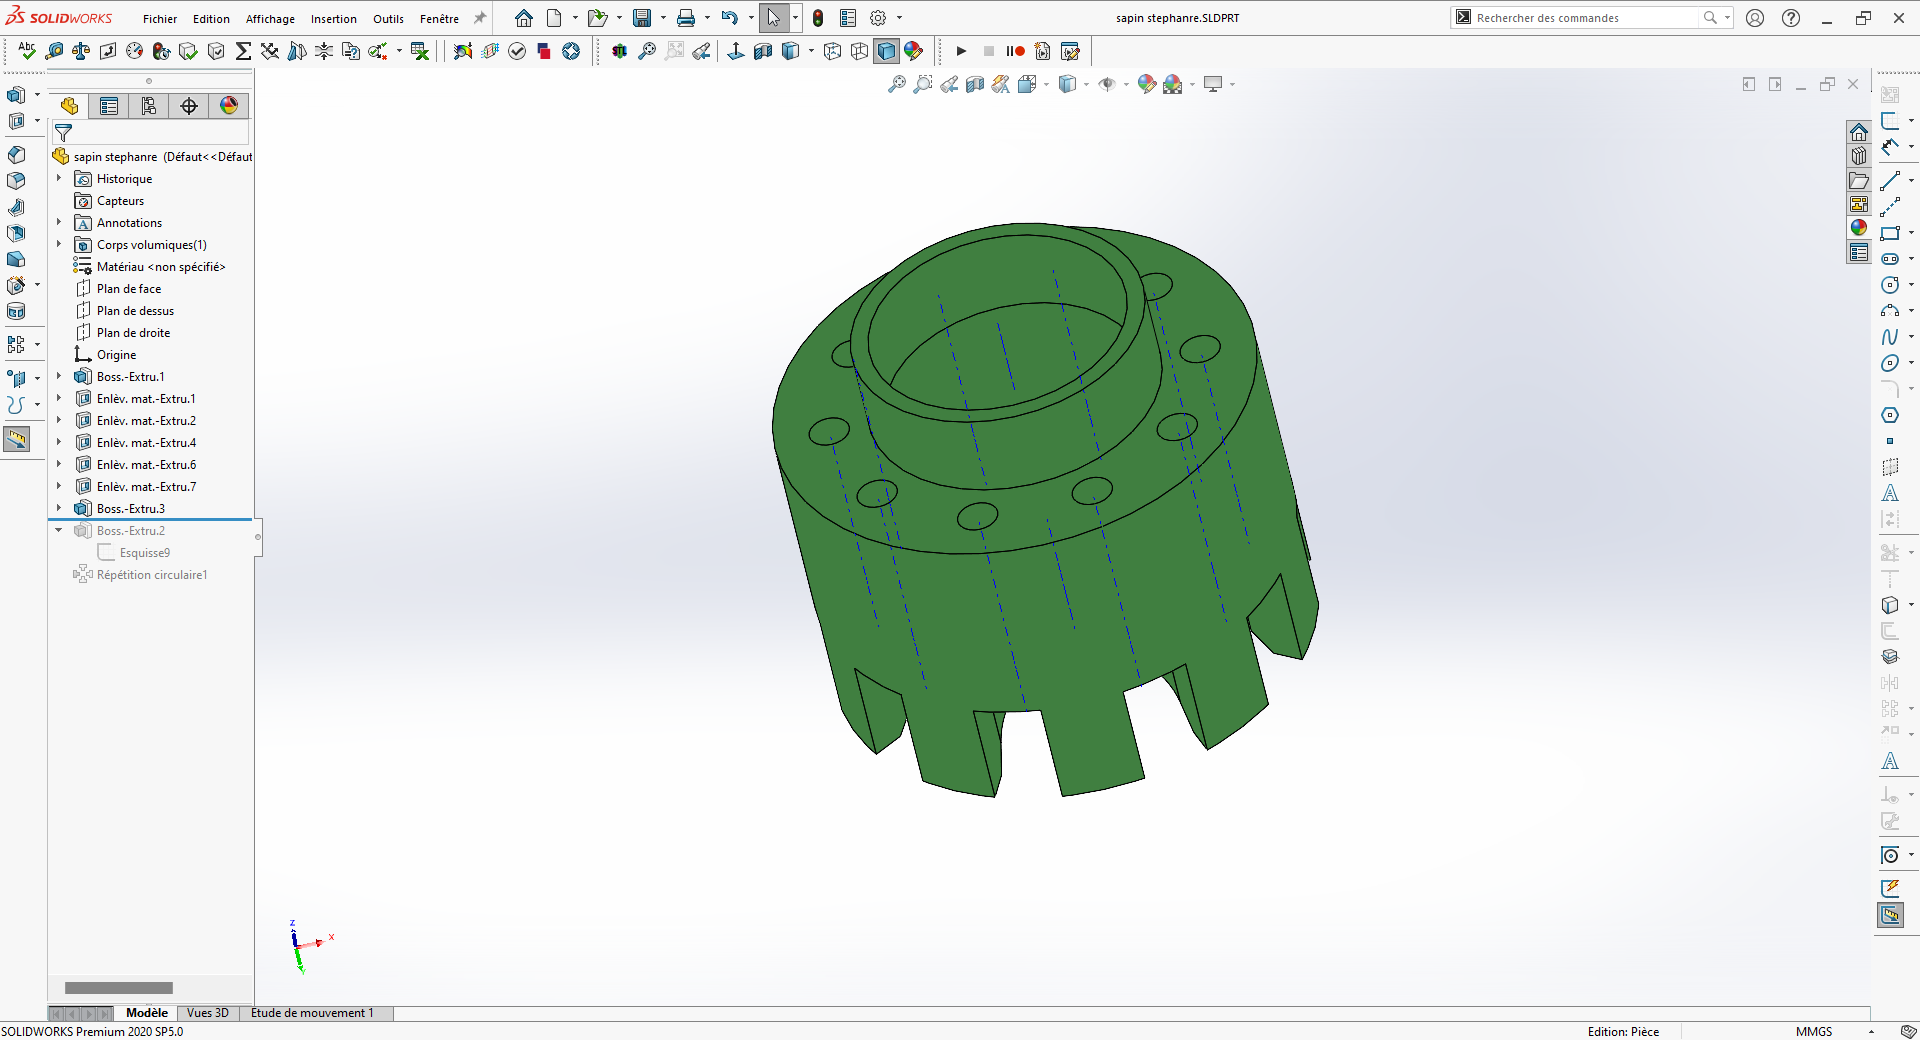
Task: Open the hide/show items eye dropdown
Action: 1107,85
